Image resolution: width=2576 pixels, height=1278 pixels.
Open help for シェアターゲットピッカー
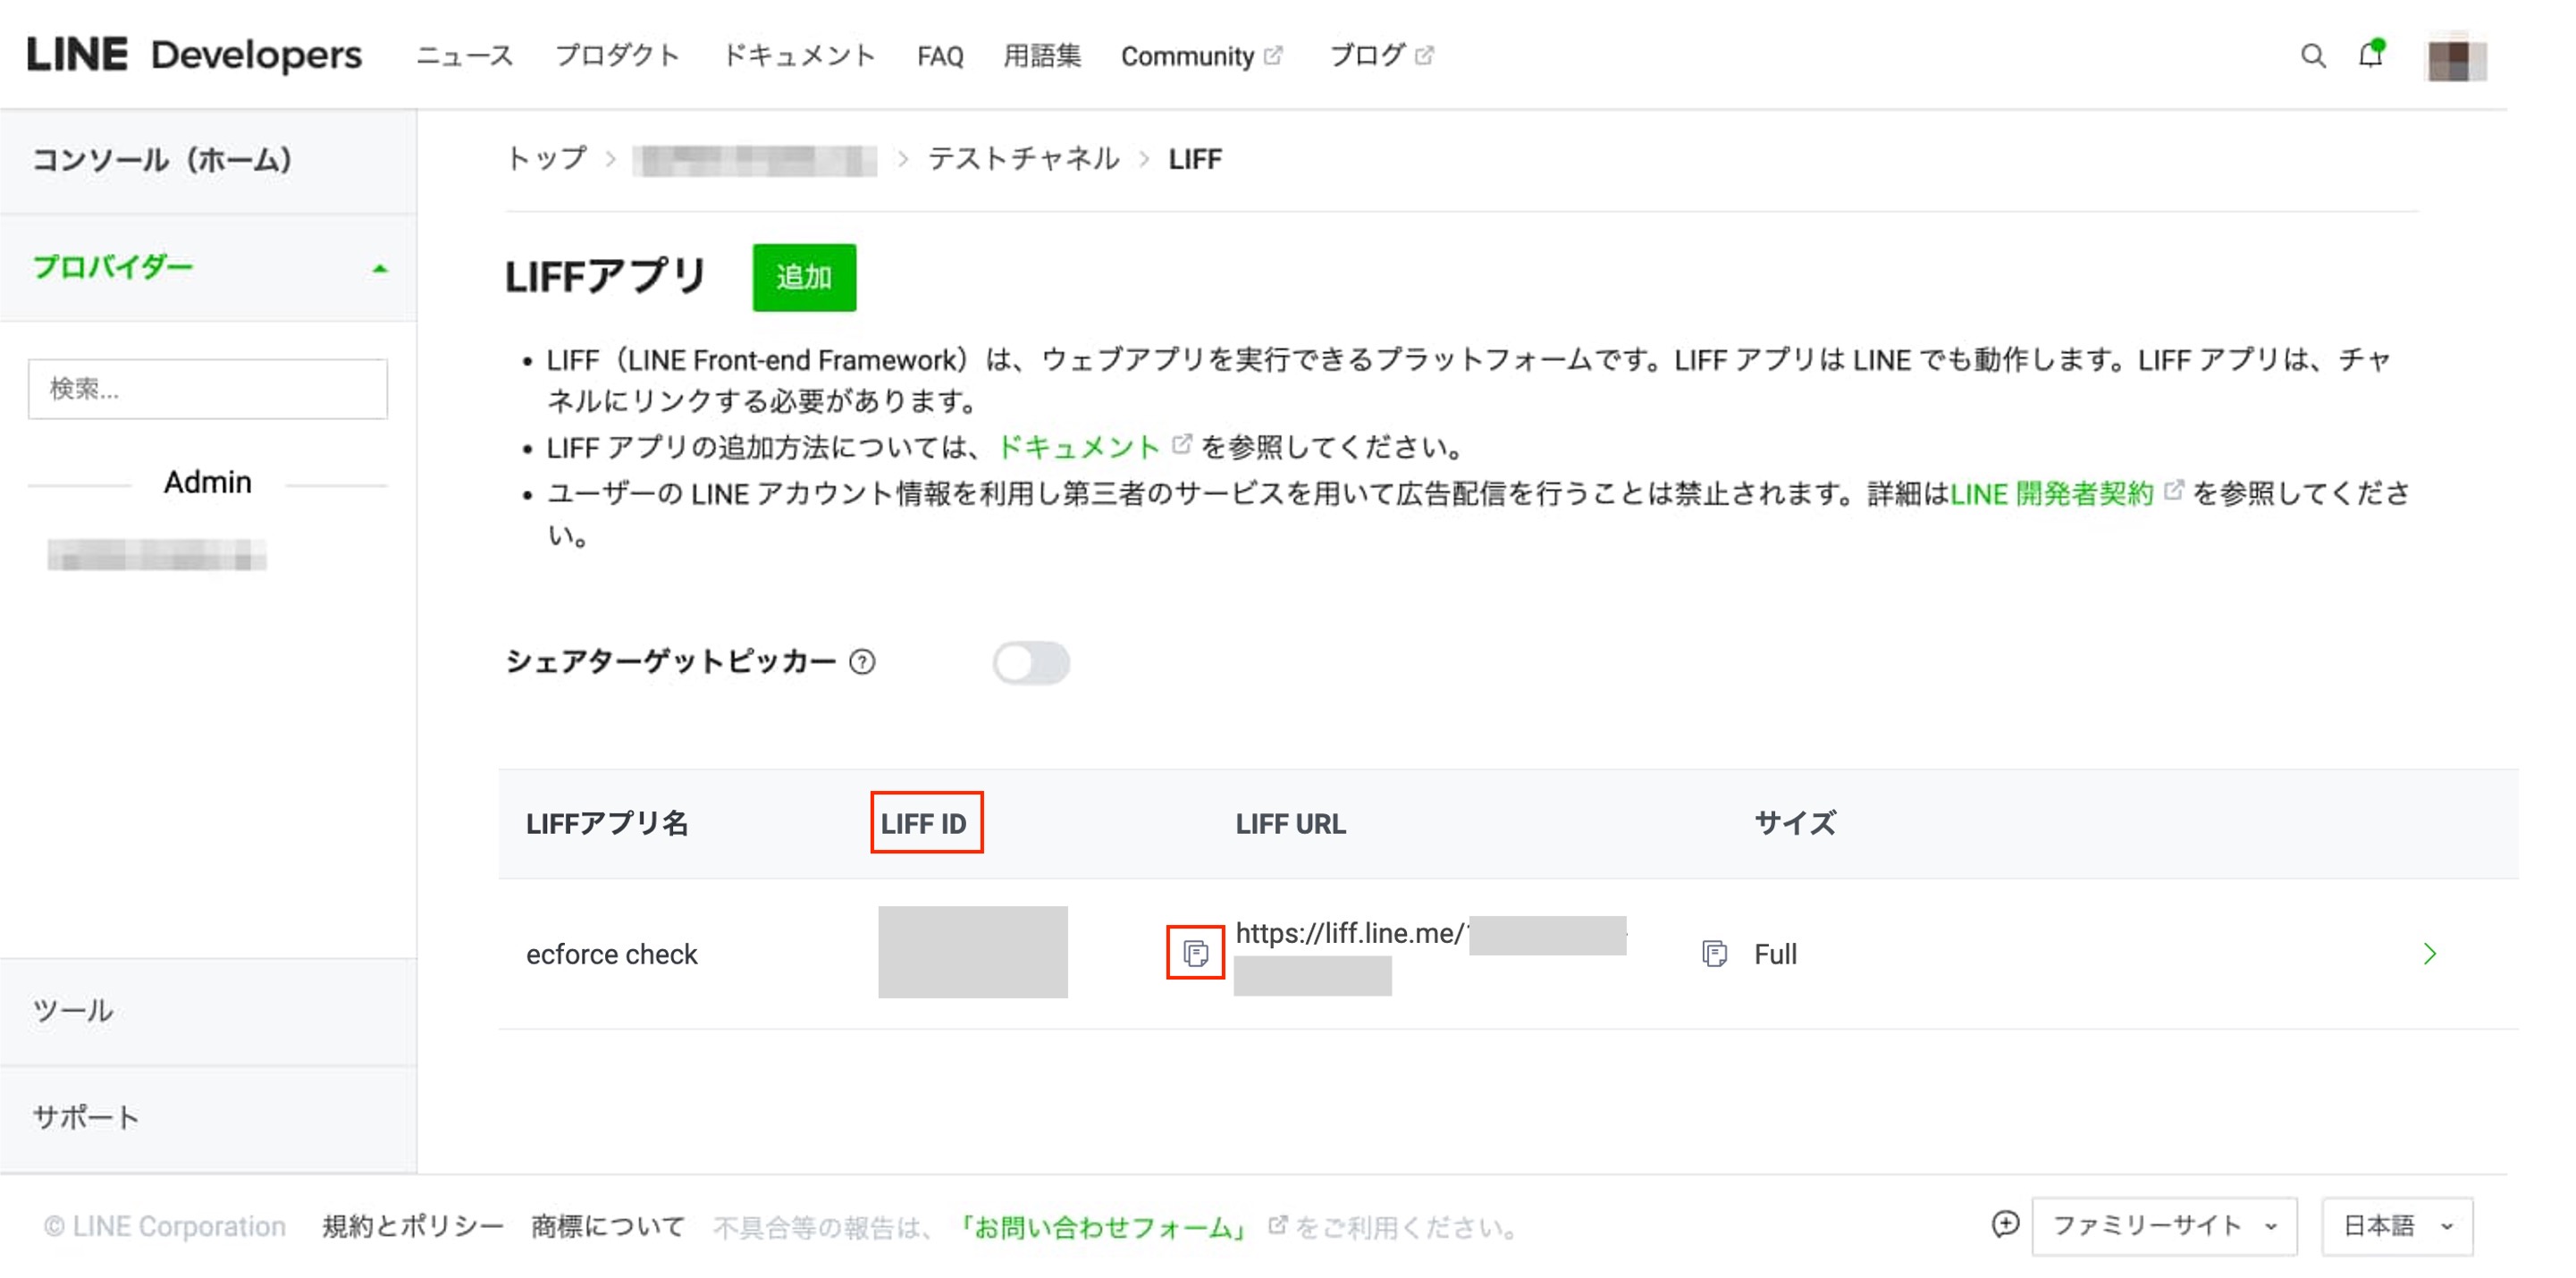click(x=862, y=662)
